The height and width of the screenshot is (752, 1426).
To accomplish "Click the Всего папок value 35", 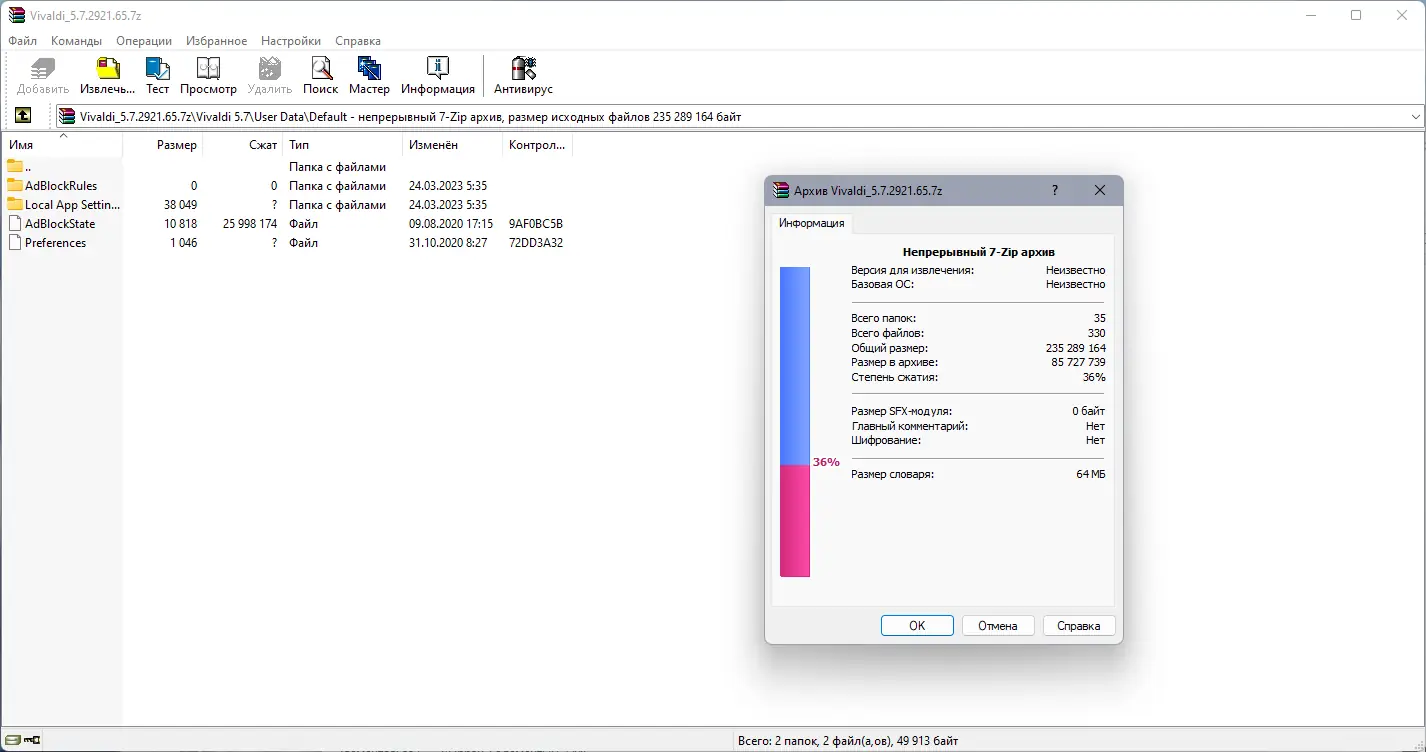I will (1100, 318).
